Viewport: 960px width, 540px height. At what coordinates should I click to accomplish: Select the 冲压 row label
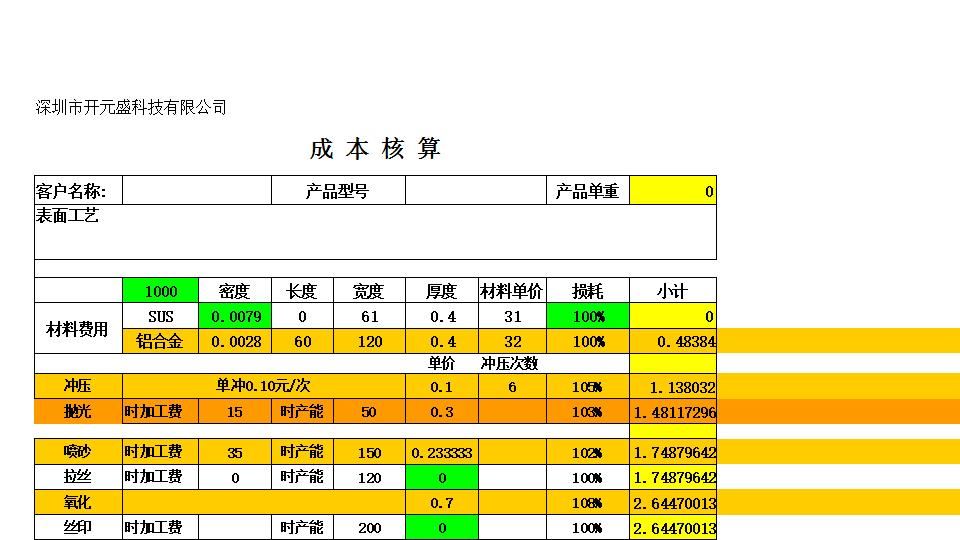(x=78, y=386)
